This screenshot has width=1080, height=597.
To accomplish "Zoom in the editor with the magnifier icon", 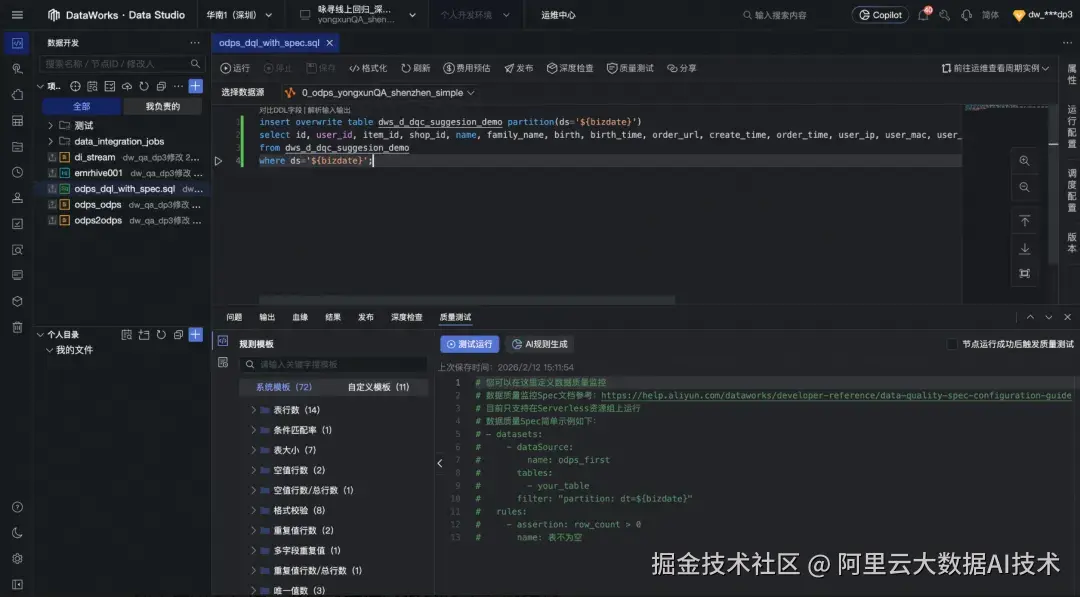I will [1025, 161].
